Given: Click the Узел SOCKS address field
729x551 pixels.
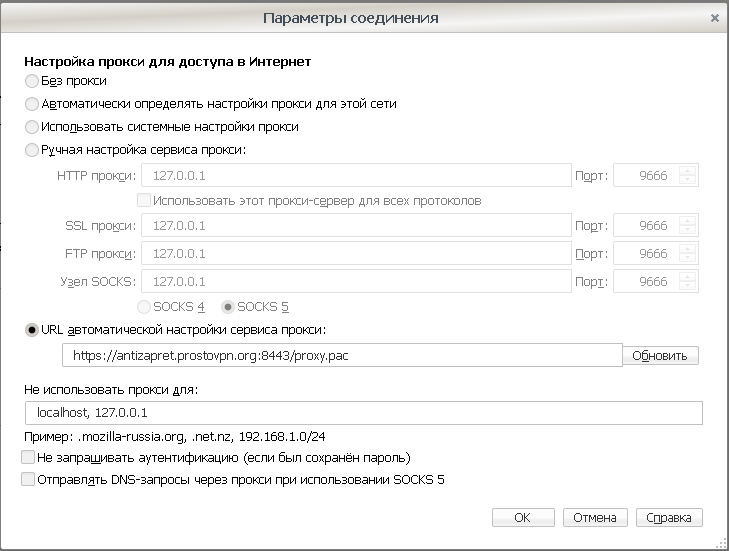Looking at the screenshot, I should tap(356, 281).
